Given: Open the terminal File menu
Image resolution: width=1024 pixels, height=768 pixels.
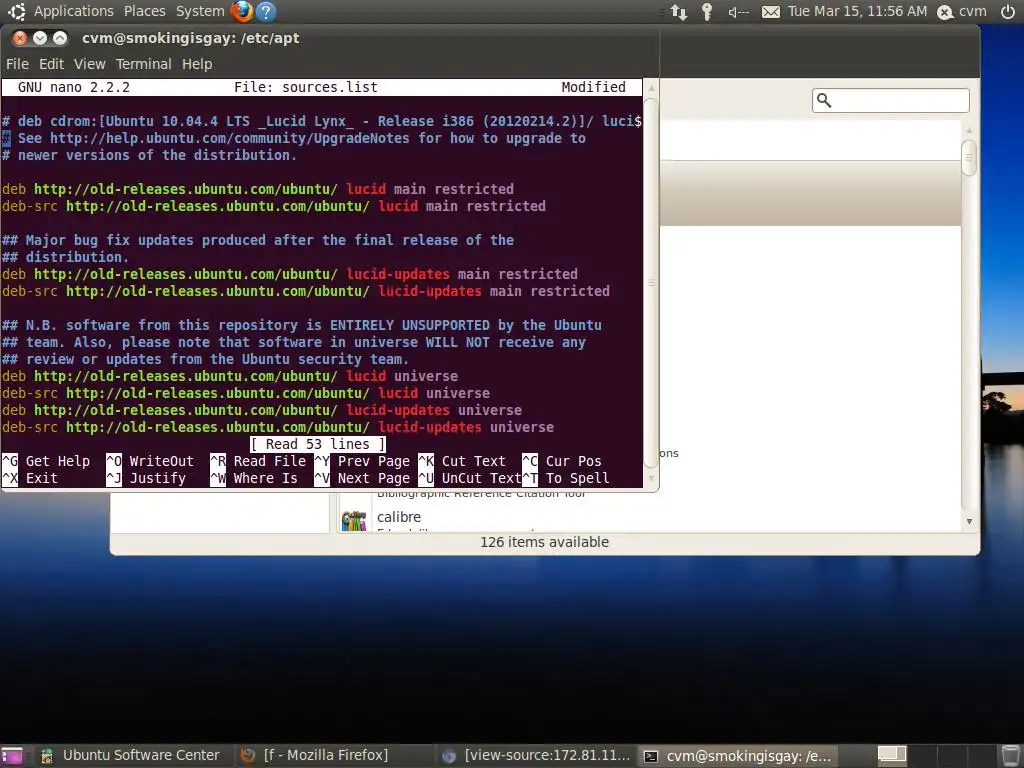Looking at the screenshot, I should coord(17,64).
